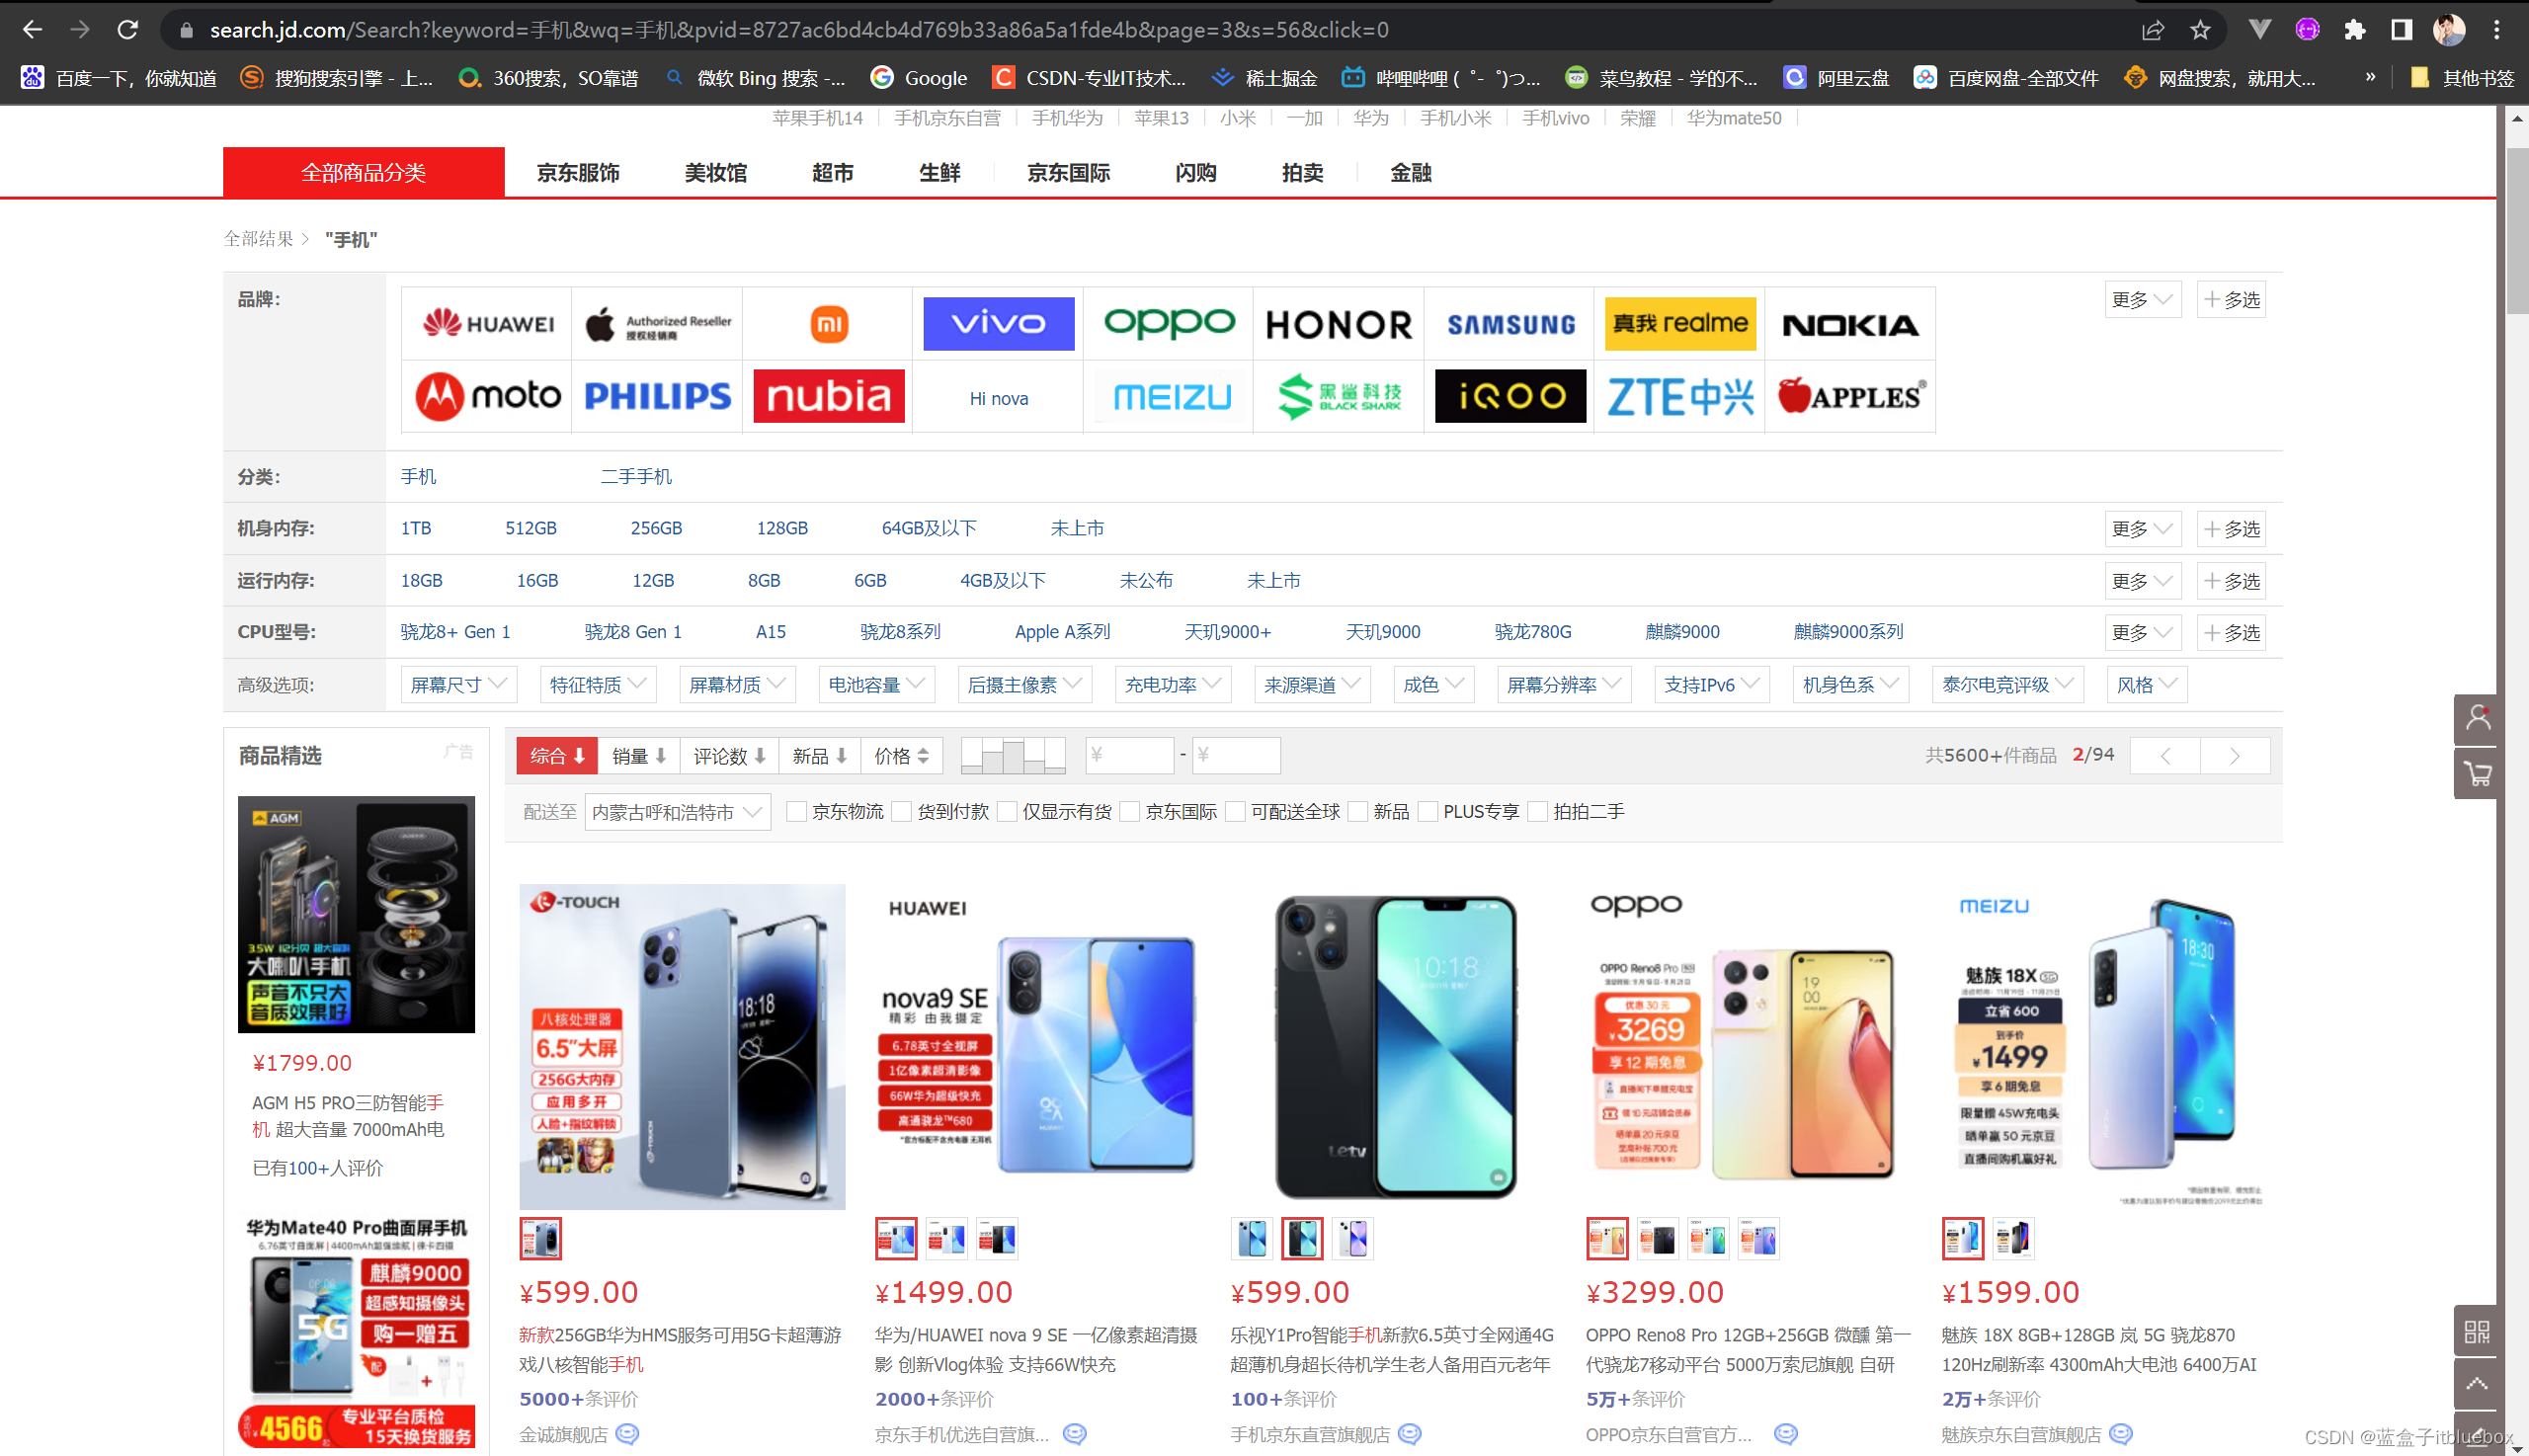Viewport: 2529px width, 1456px height.
Task: Open the shopping cart sidebar icon
Action: coord(2477,774)
